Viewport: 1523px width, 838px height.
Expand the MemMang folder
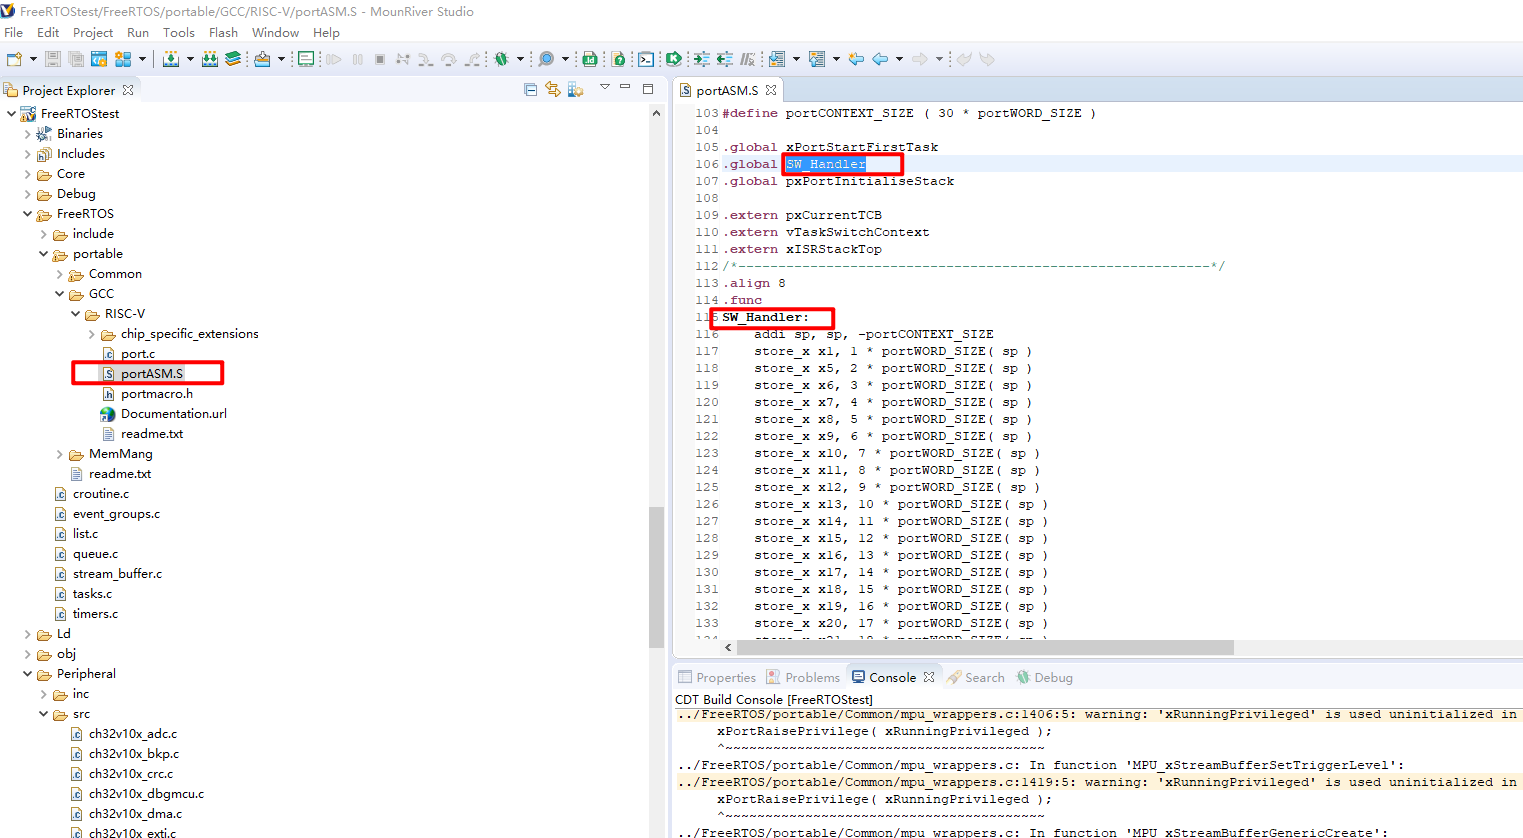[x=59, y=454]
